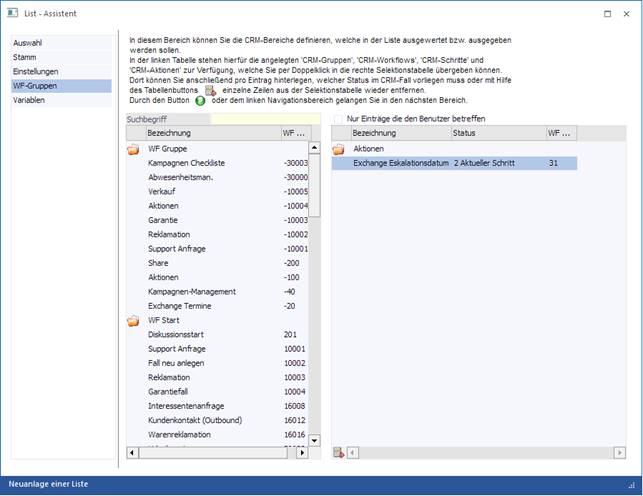This screenshot has height=496, width=643.
Task: Click the table button icon in the description text
Action: coord(210,91)
